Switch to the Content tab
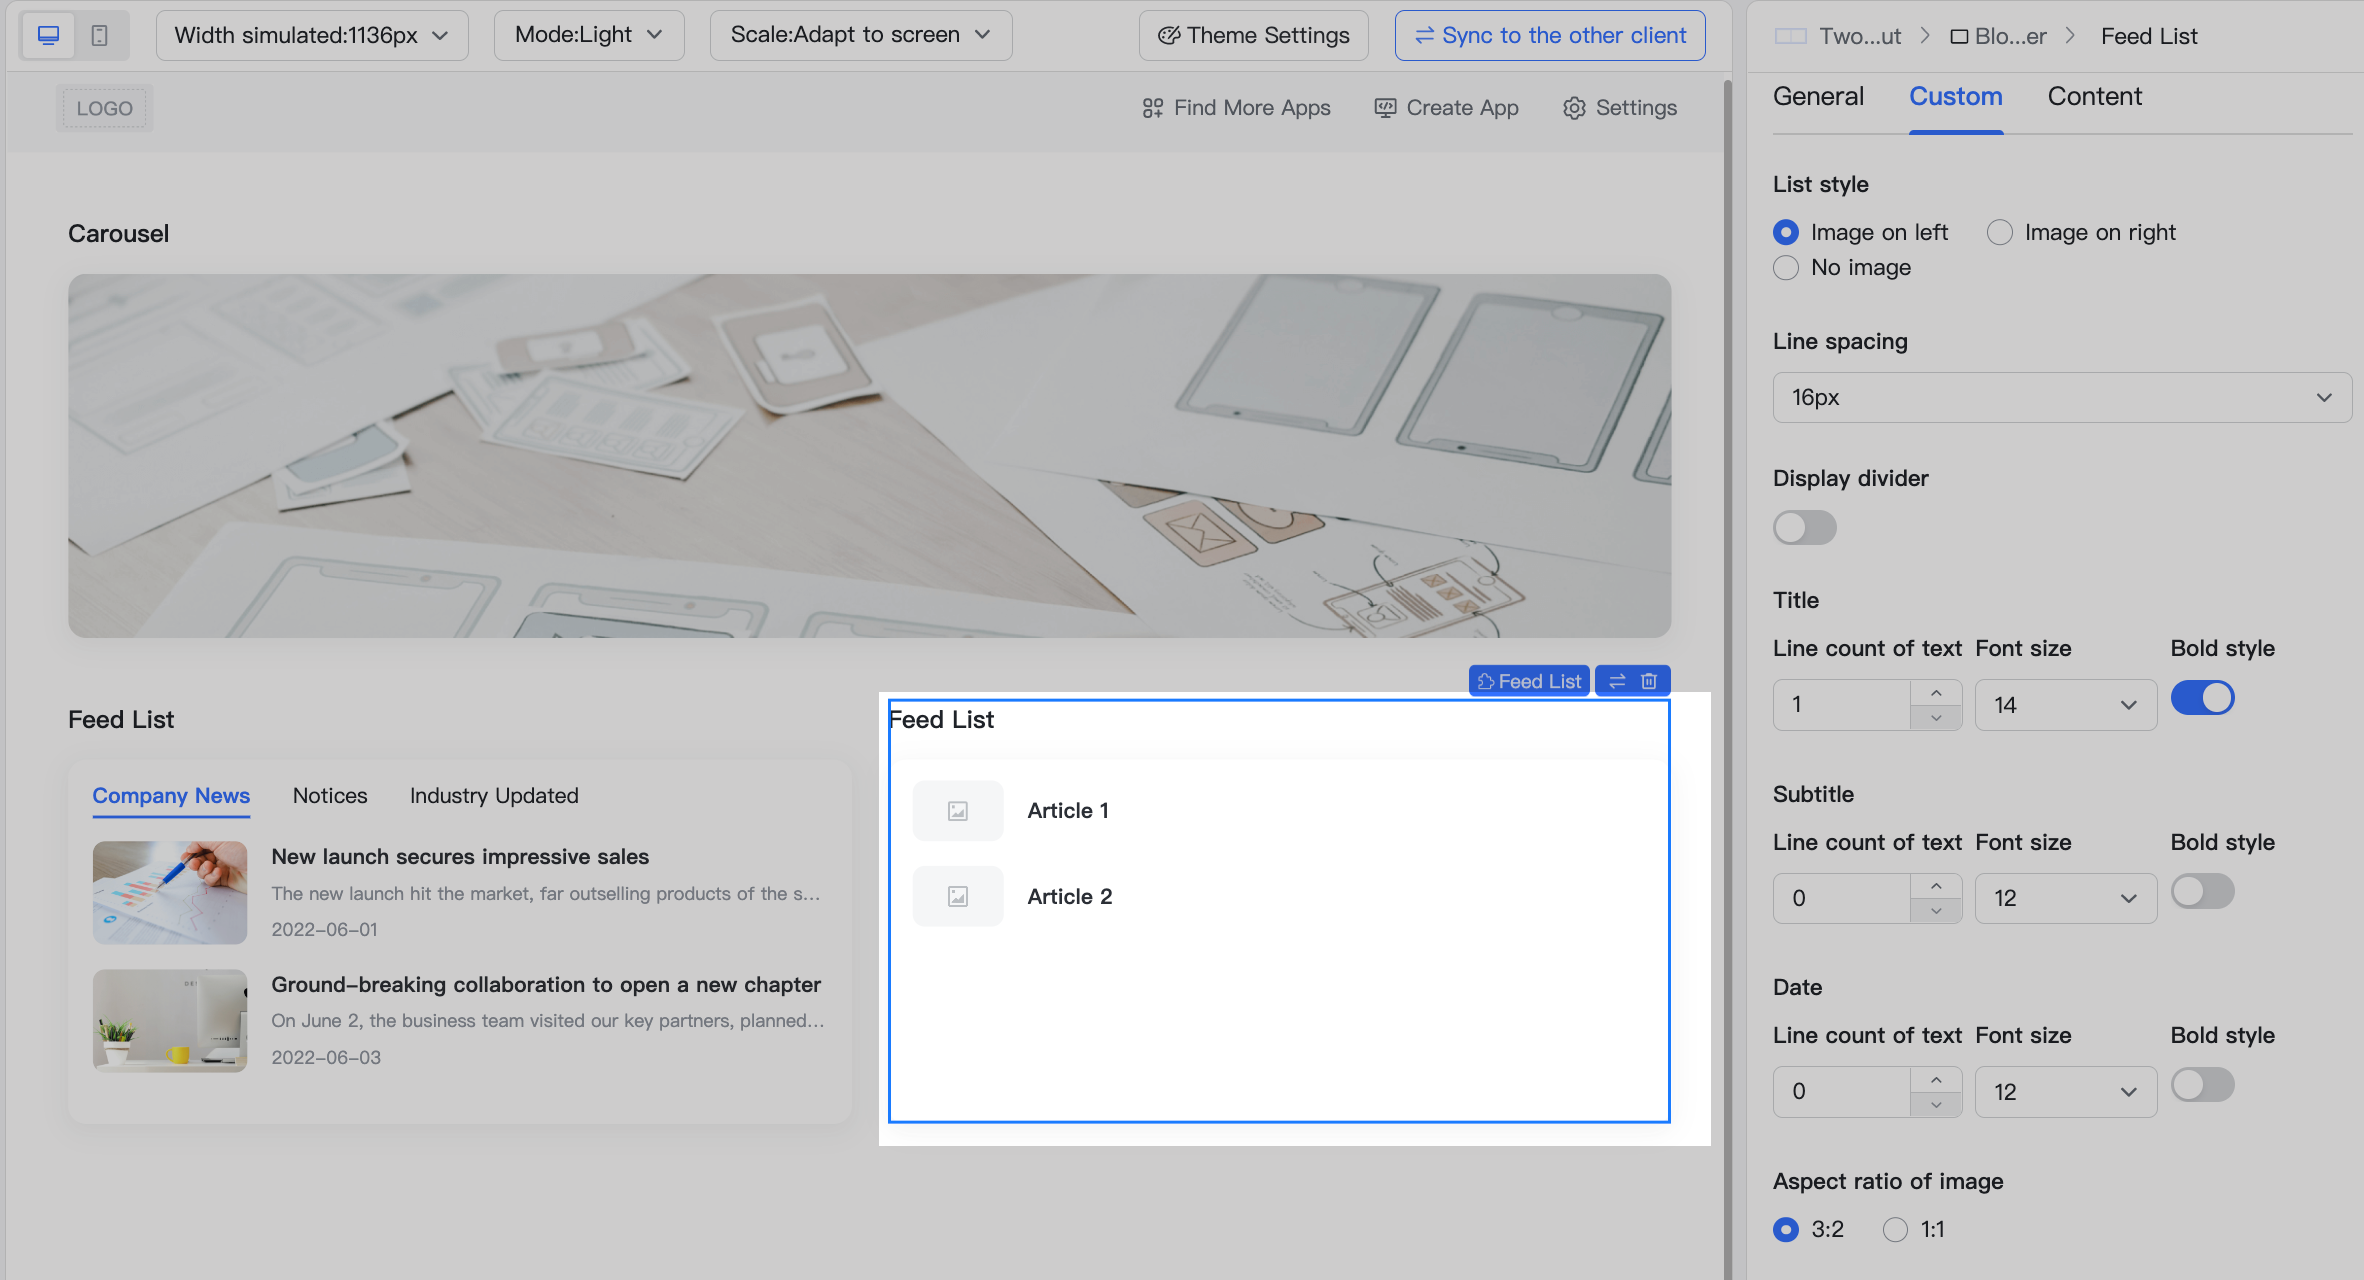 (2095, 96)
